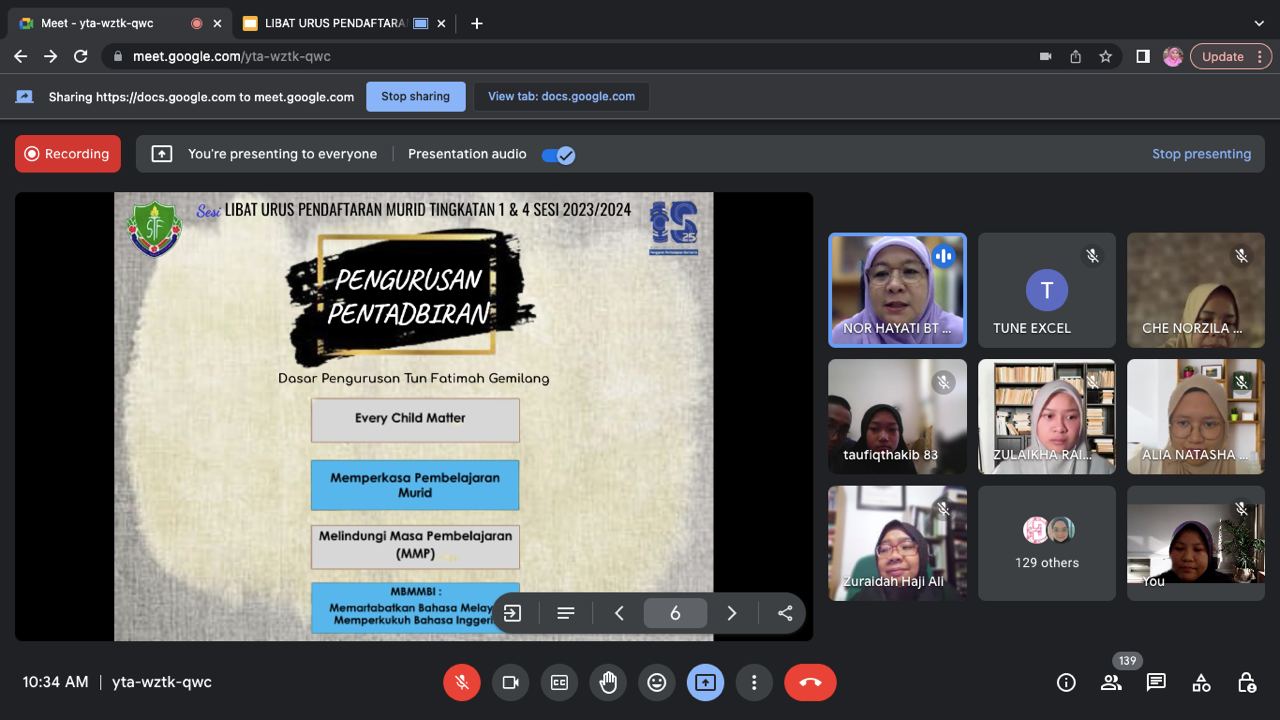
Task: Open the chat panel
Action: [x=1156, y=682]
